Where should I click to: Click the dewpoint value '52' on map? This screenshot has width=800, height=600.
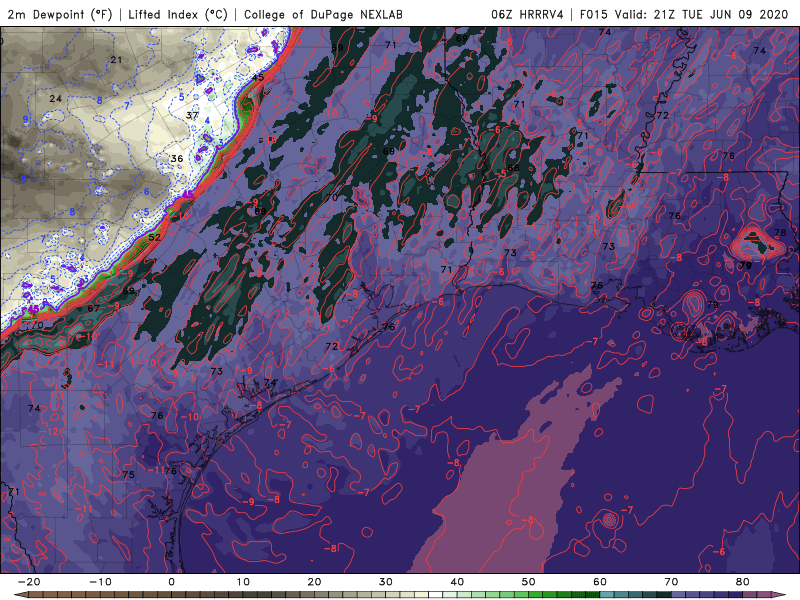pos(155,237)
